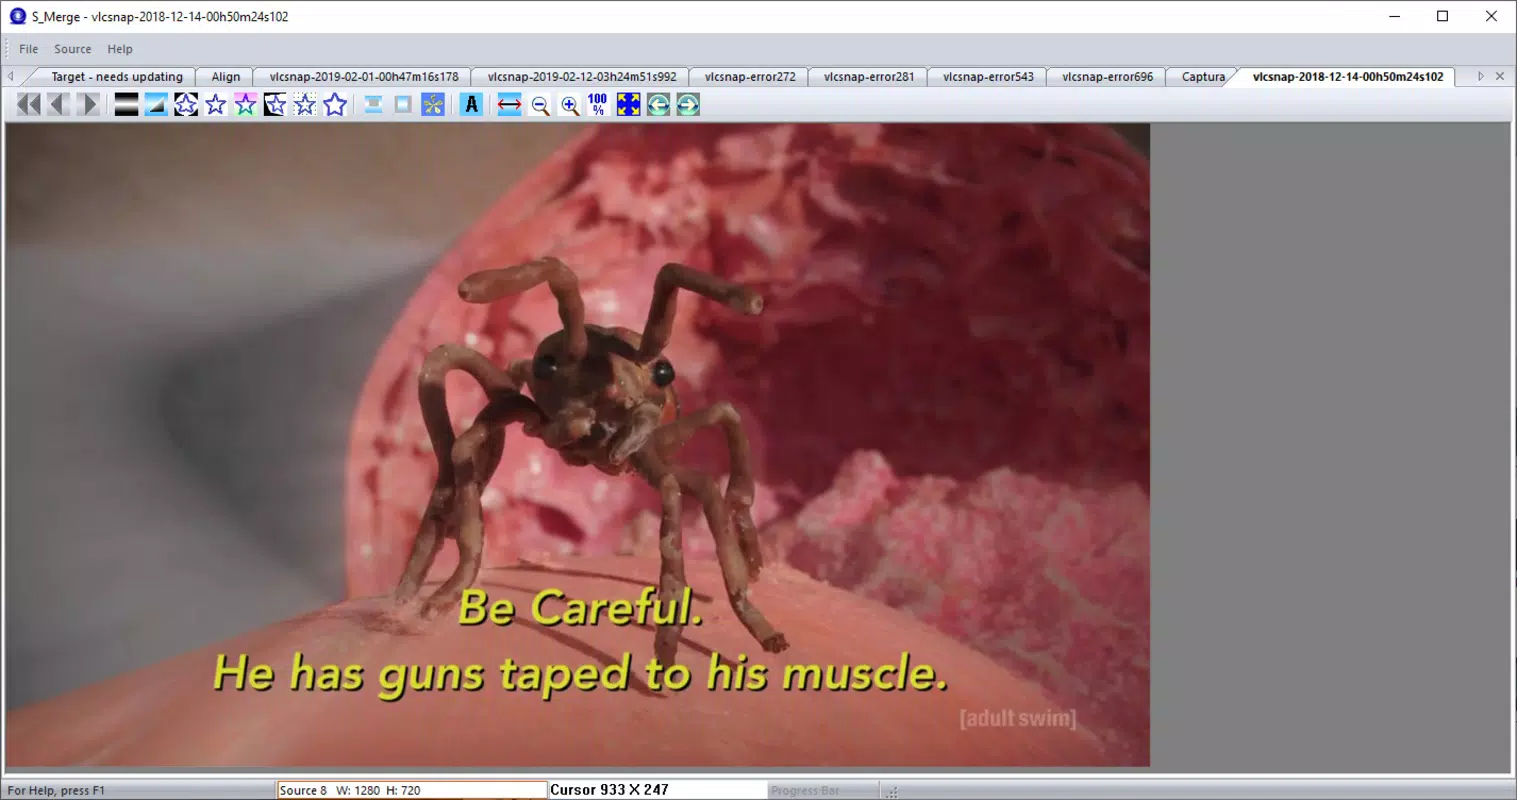The height and width of the screenshot is (800, 1517).
Task: Switch to Target - needs updating tab
Action: [117, 77]
